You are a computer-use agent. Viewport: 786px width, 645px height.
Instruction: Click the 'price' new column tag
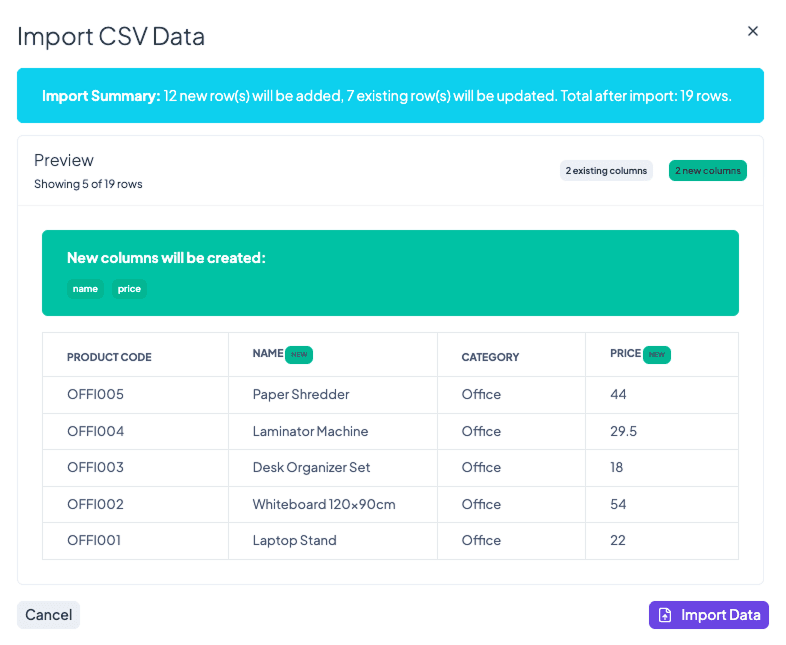(129, 289)
